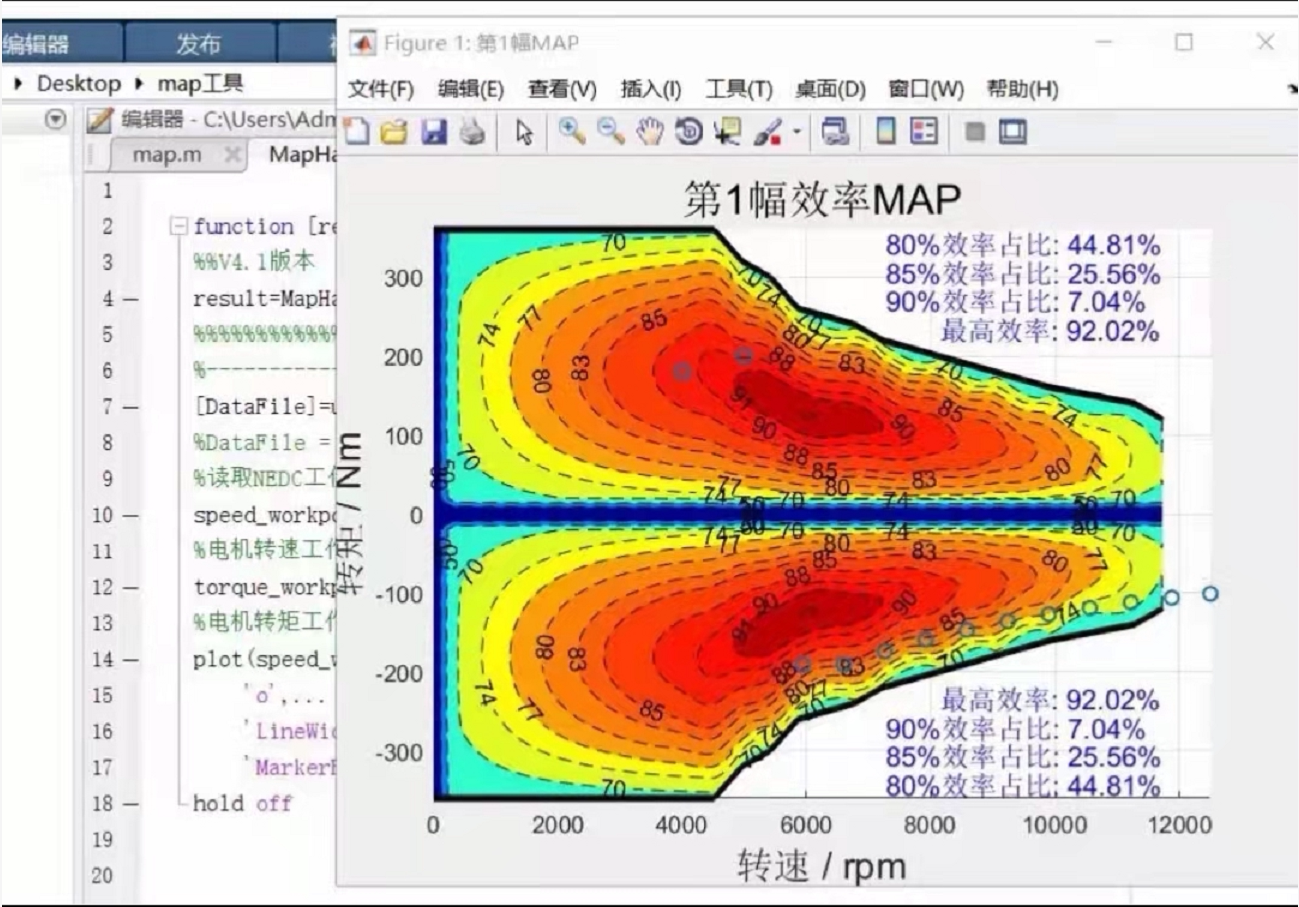
Task: Activate the Zoom Out magnifier tool
Action: point(610,132)
